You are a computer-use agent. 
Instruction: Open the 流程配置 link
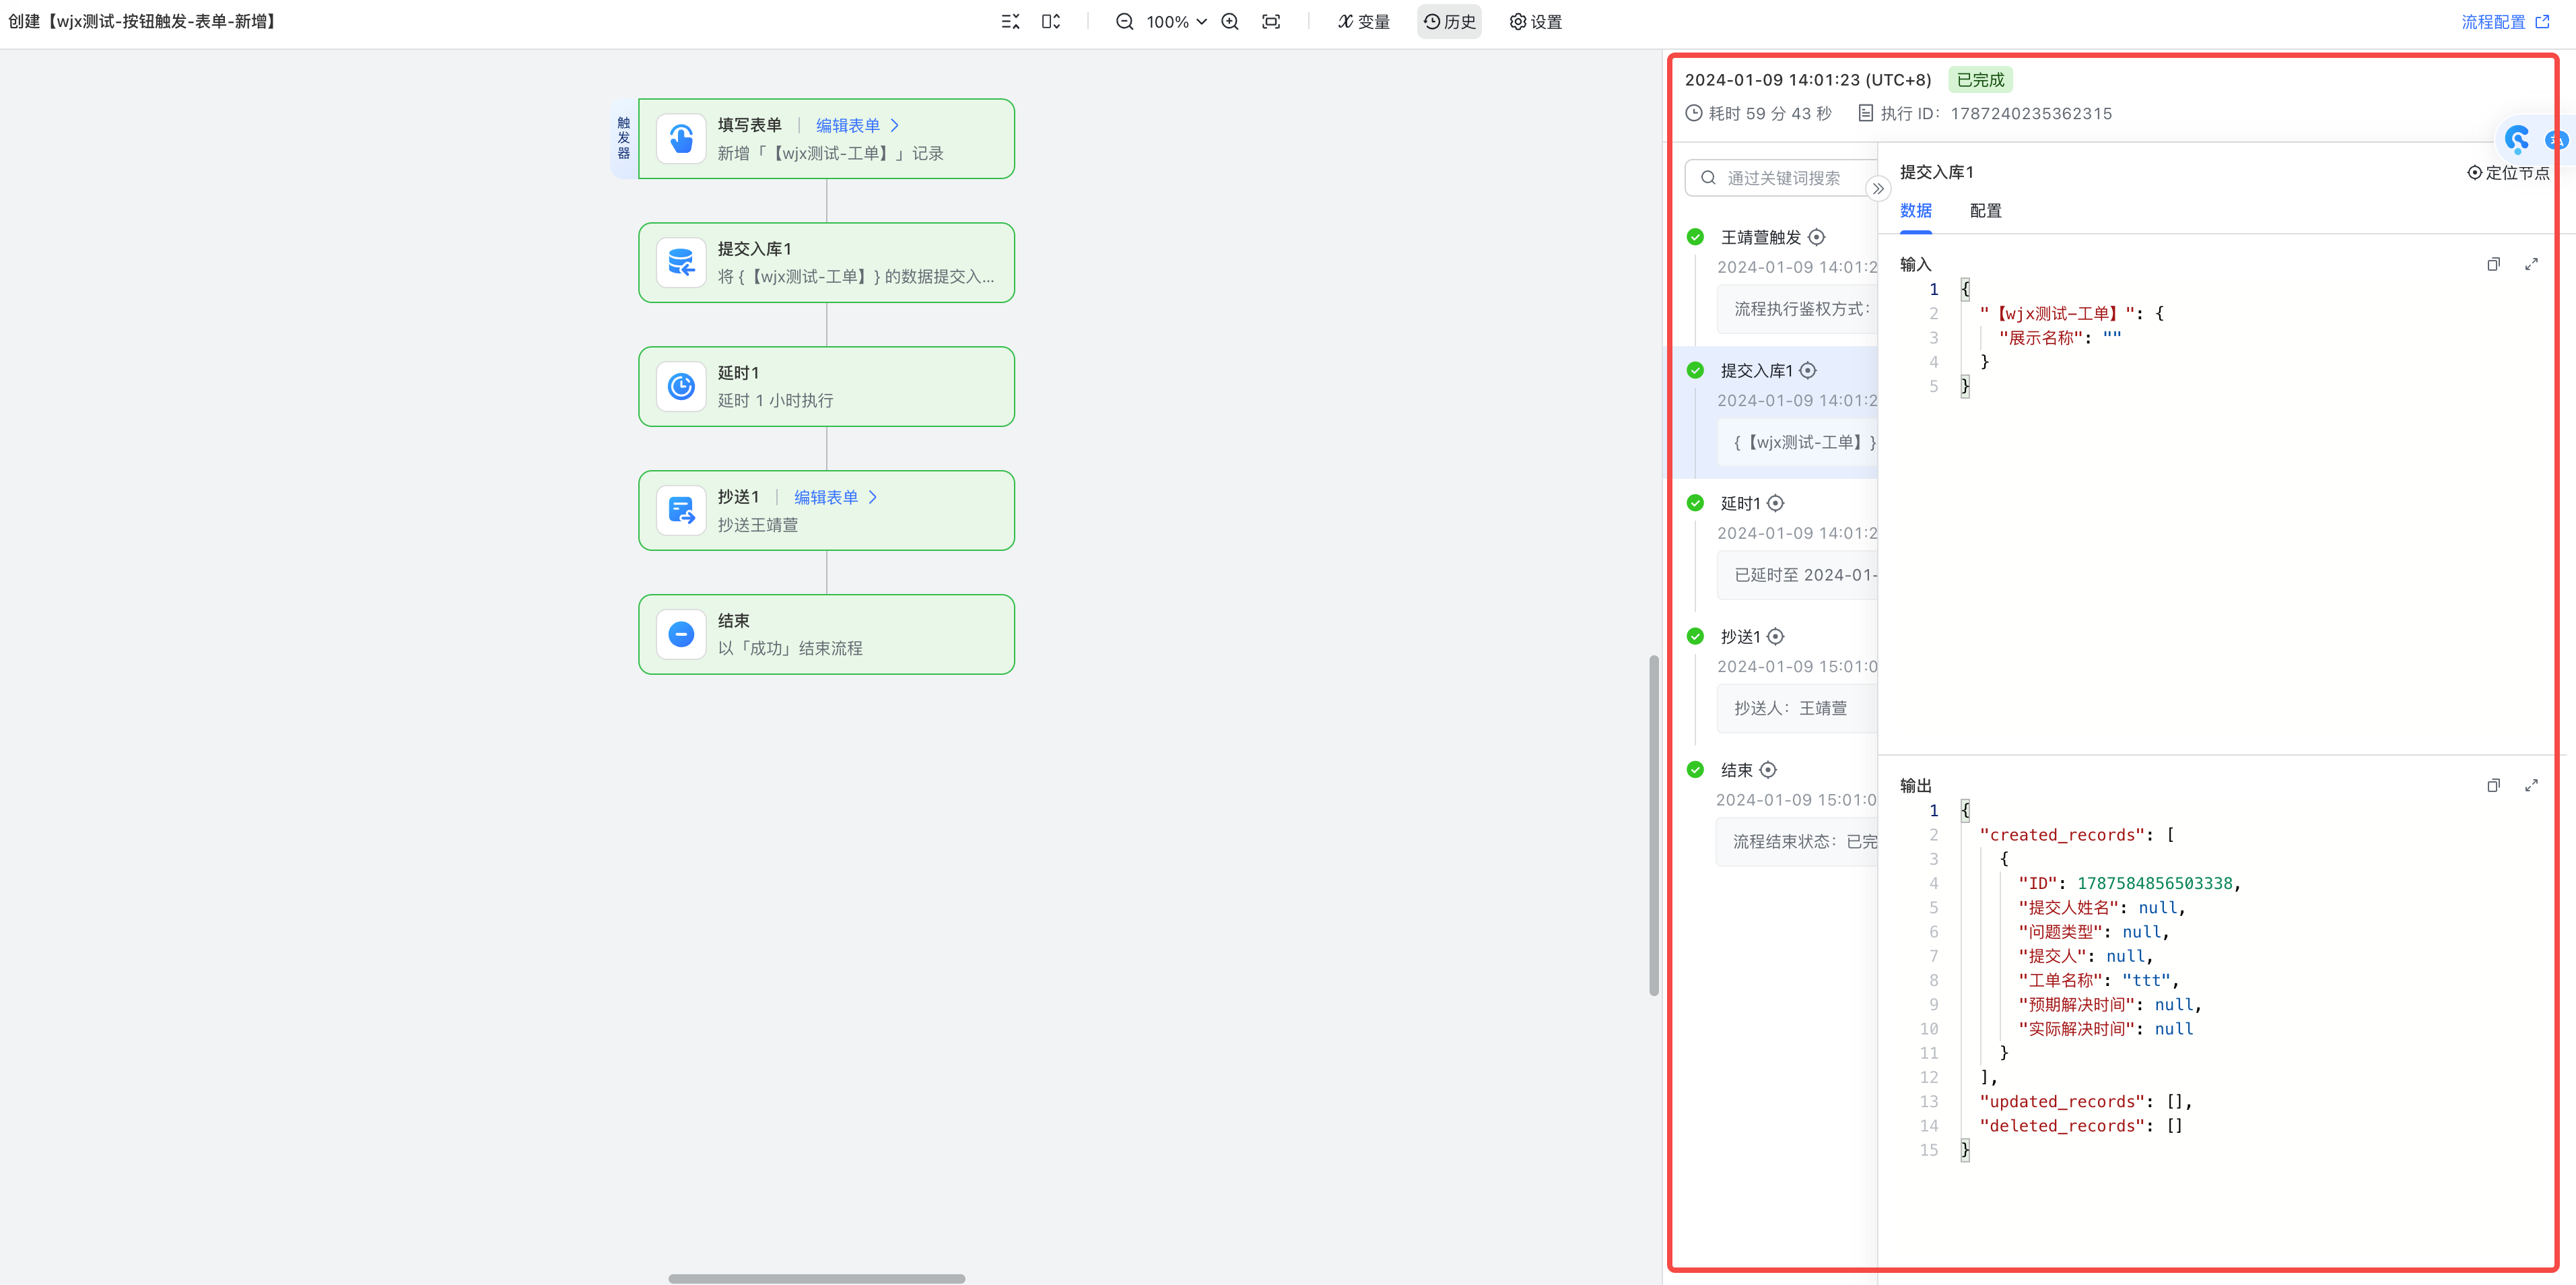pyautogui.click(x=2505, y=22)
